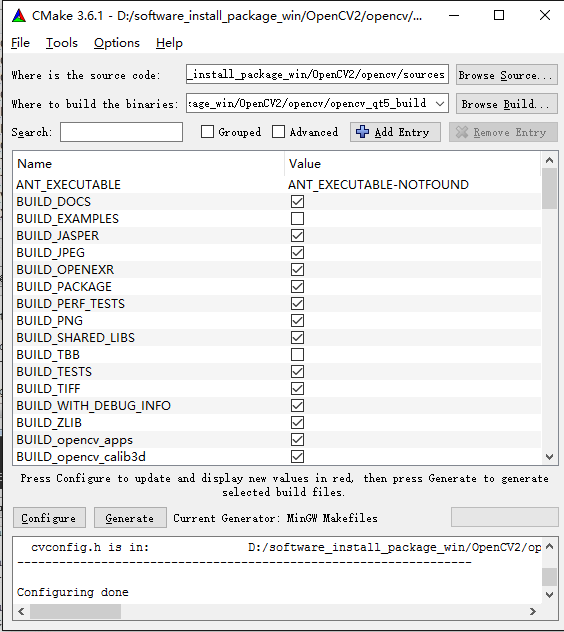Open the Options menu
The width and height of the screenshot is (564, 632).
(117, 43)
